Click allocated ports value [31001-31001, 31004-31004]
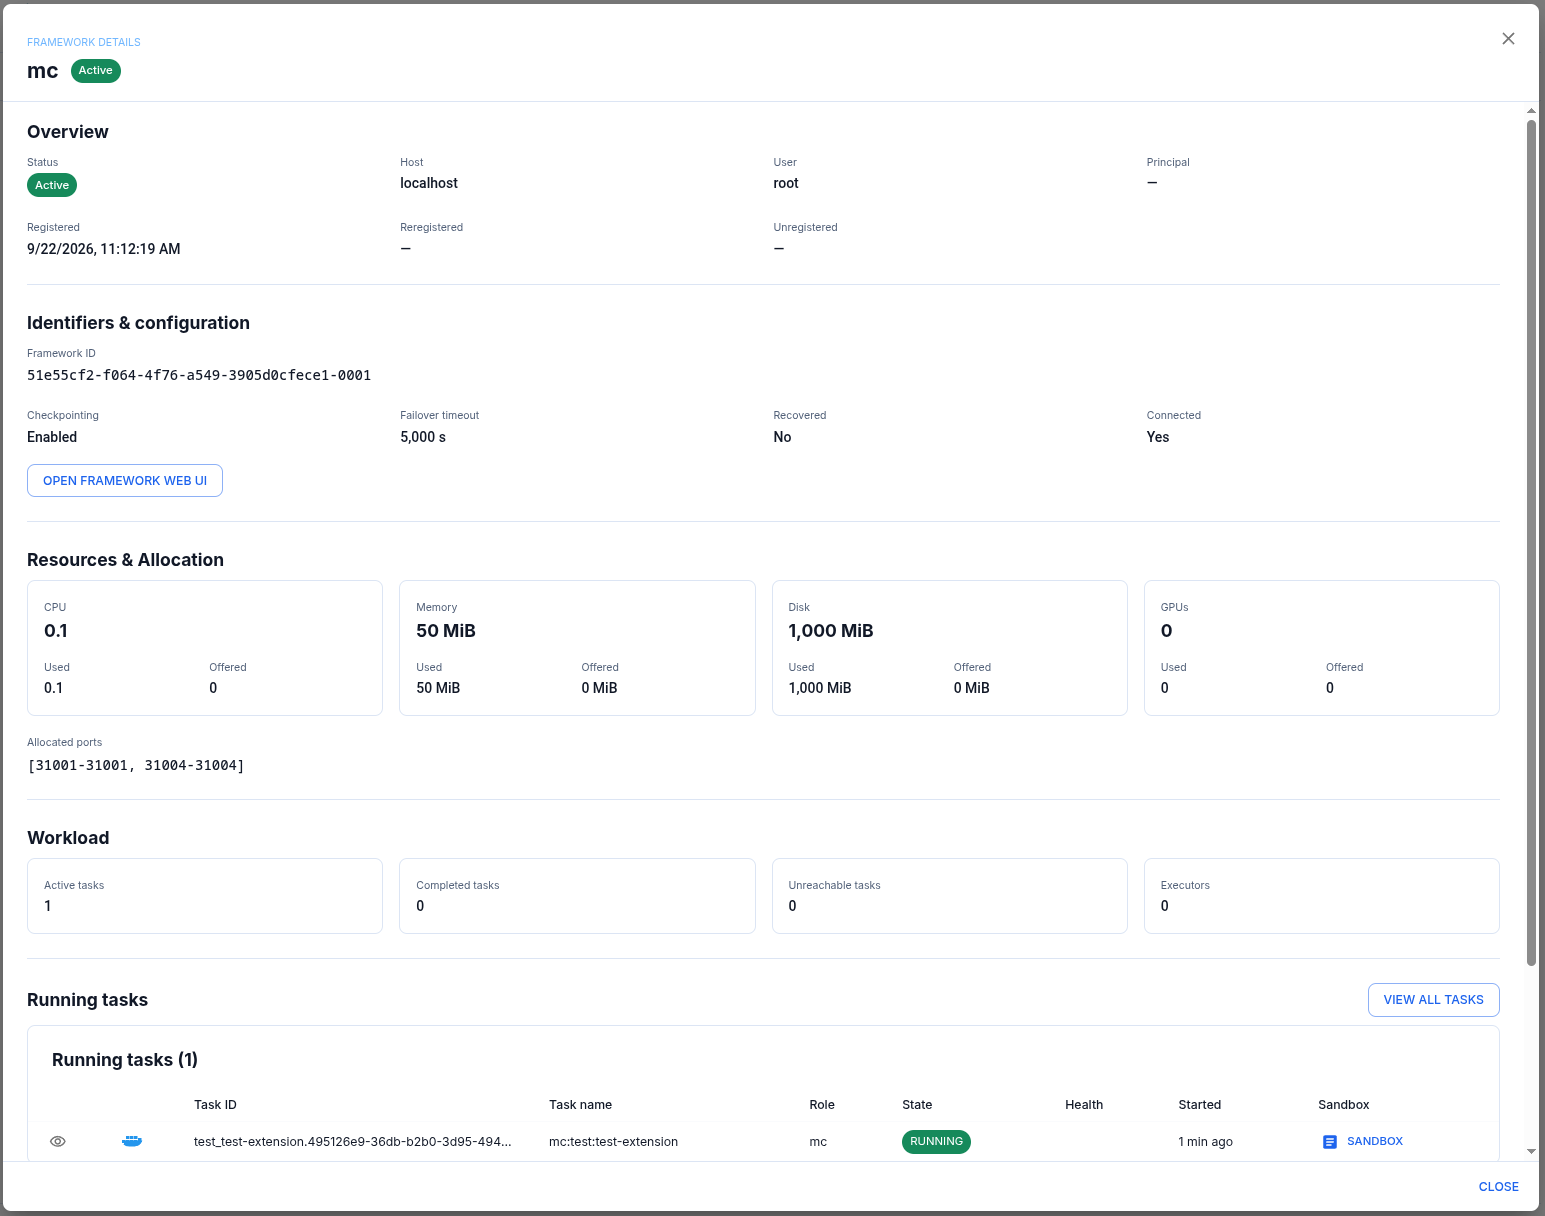1545x1216 pixels. point(136,765)
